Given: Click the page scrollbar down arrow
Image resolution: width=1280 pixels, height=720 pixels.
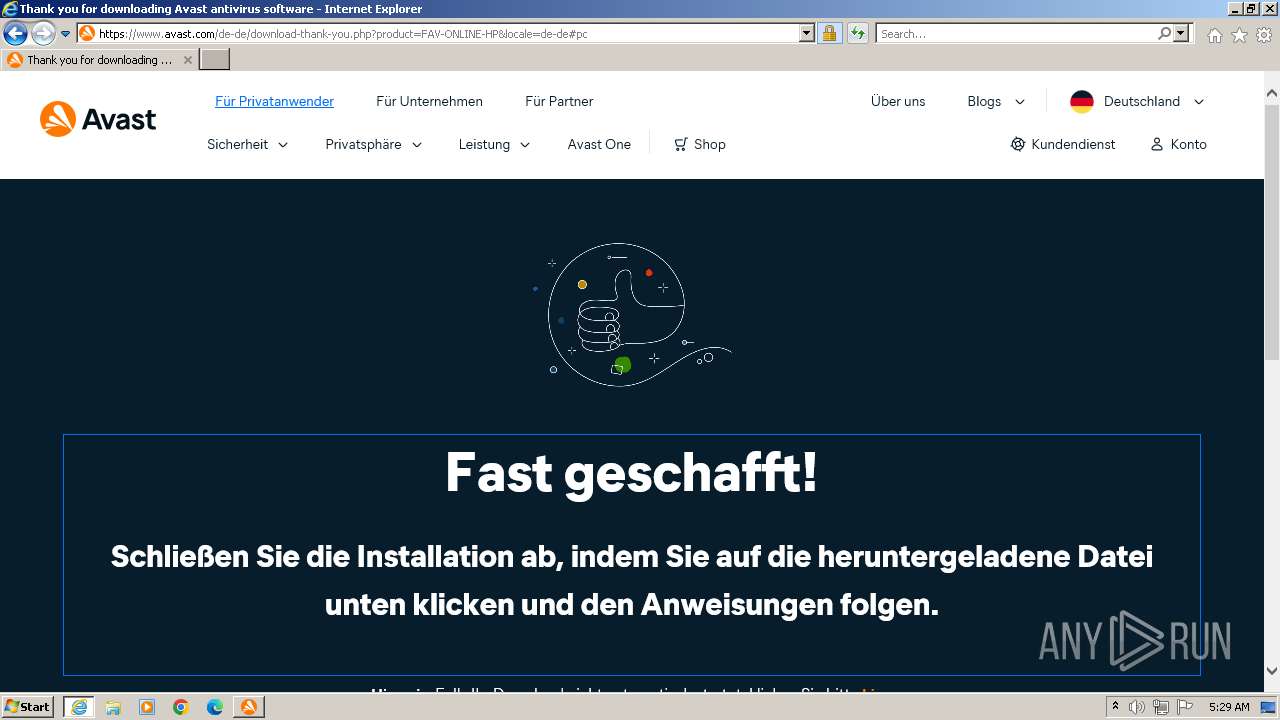Looking at the screenshot, I should click(x=1272, y=672).
